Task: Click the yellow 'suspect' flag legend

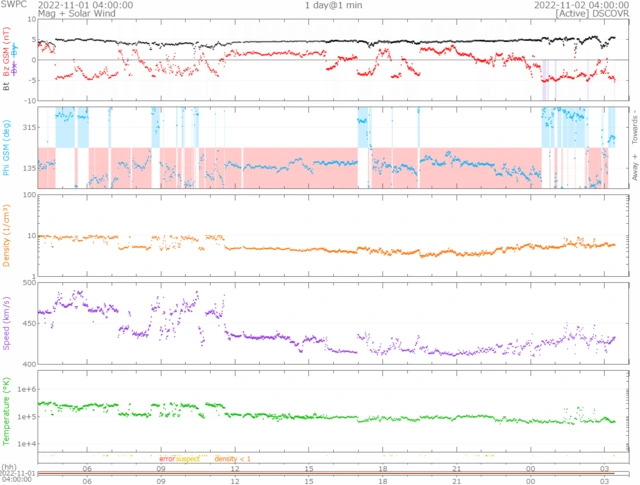Action: coord(190,457)
